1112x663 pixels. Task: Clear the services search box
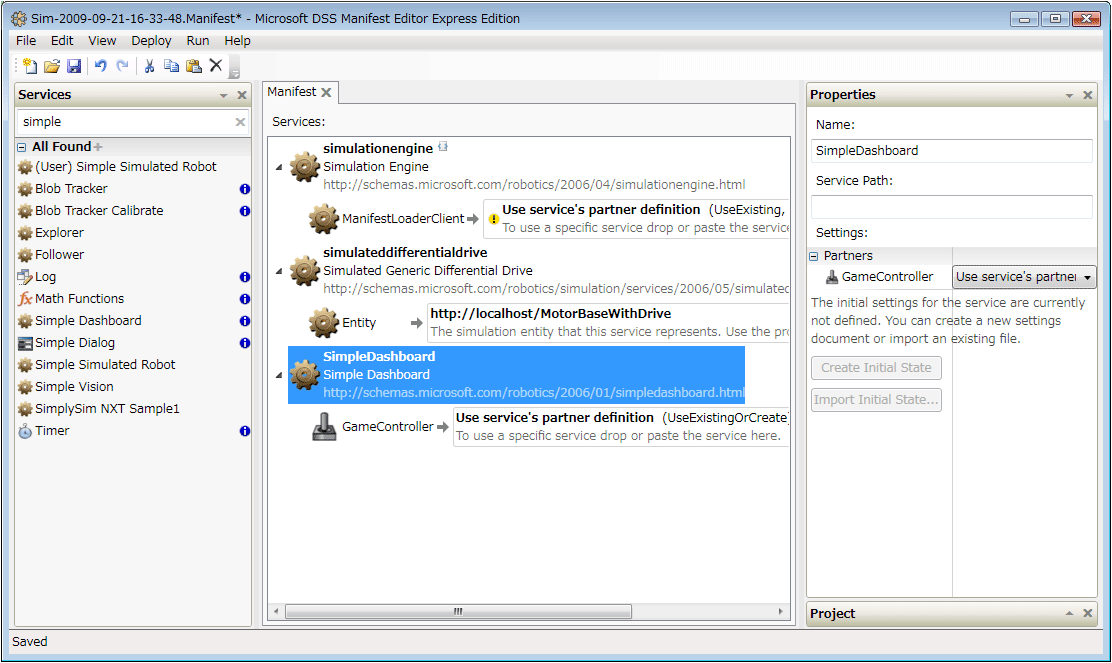point(240,122)
